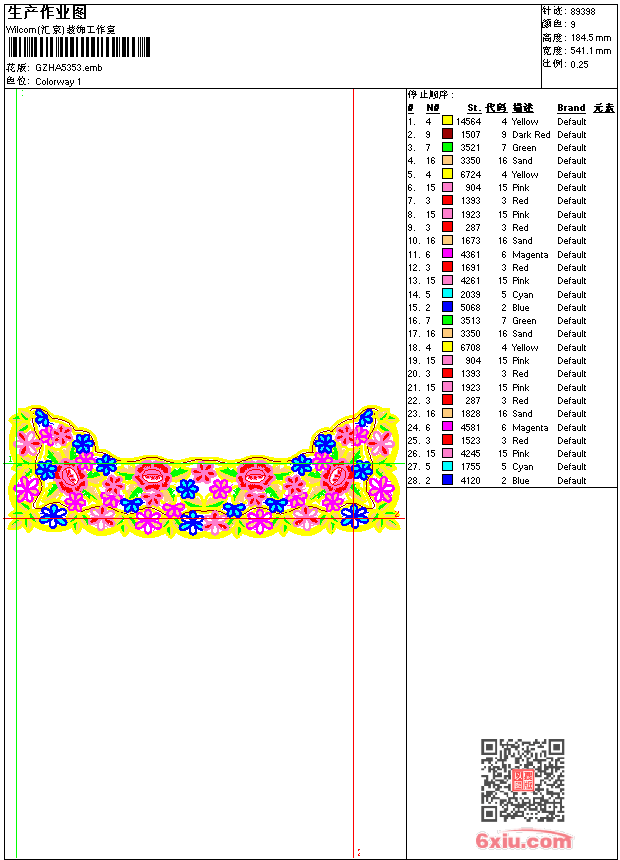Click the Brand column header
This screenshot has width=620, height=860.
pyautogui.click(x=571, y=108)
